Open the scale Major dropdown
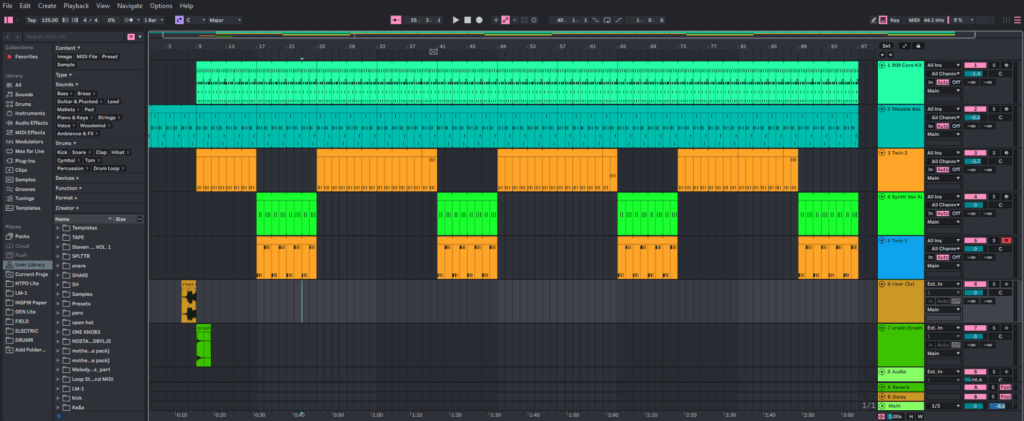This screenshot has height=421, width=1024. pos(223,19)
